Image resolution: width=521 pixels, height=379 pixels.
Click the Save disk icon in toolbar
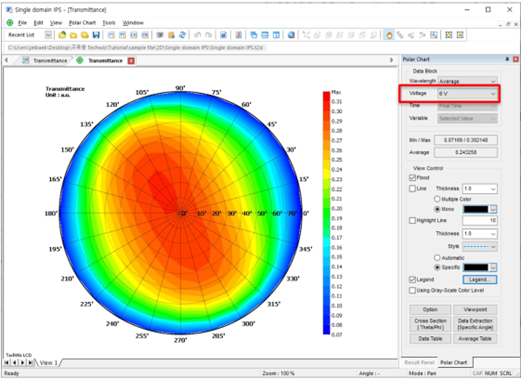pos(96,35)
